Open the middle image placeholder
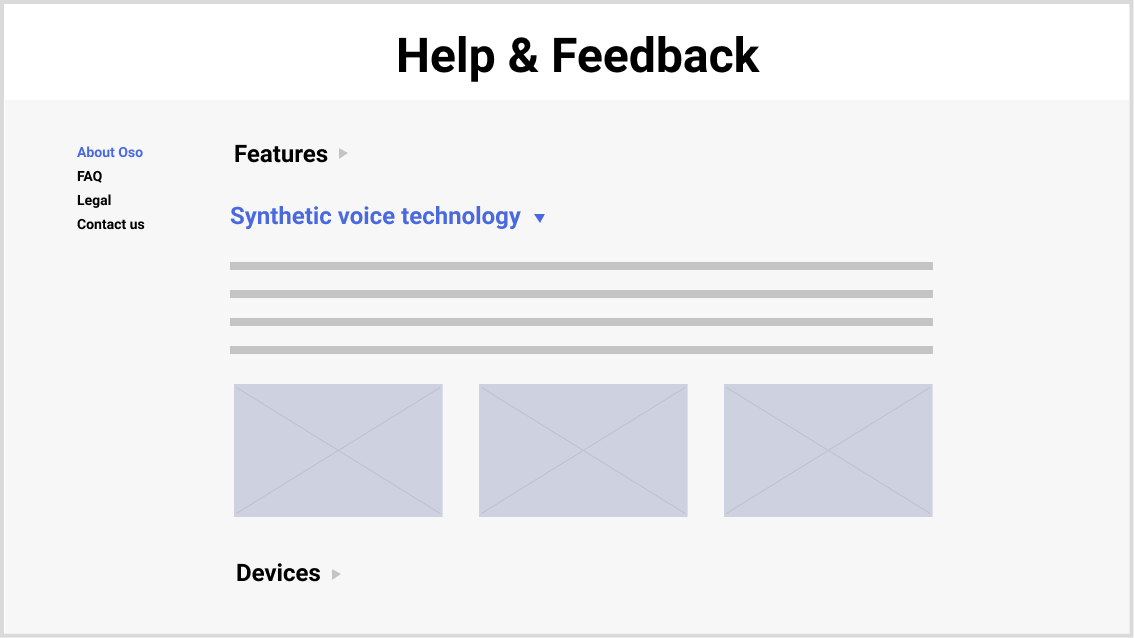Screen dimensions: 1134x638 point(583,450)
